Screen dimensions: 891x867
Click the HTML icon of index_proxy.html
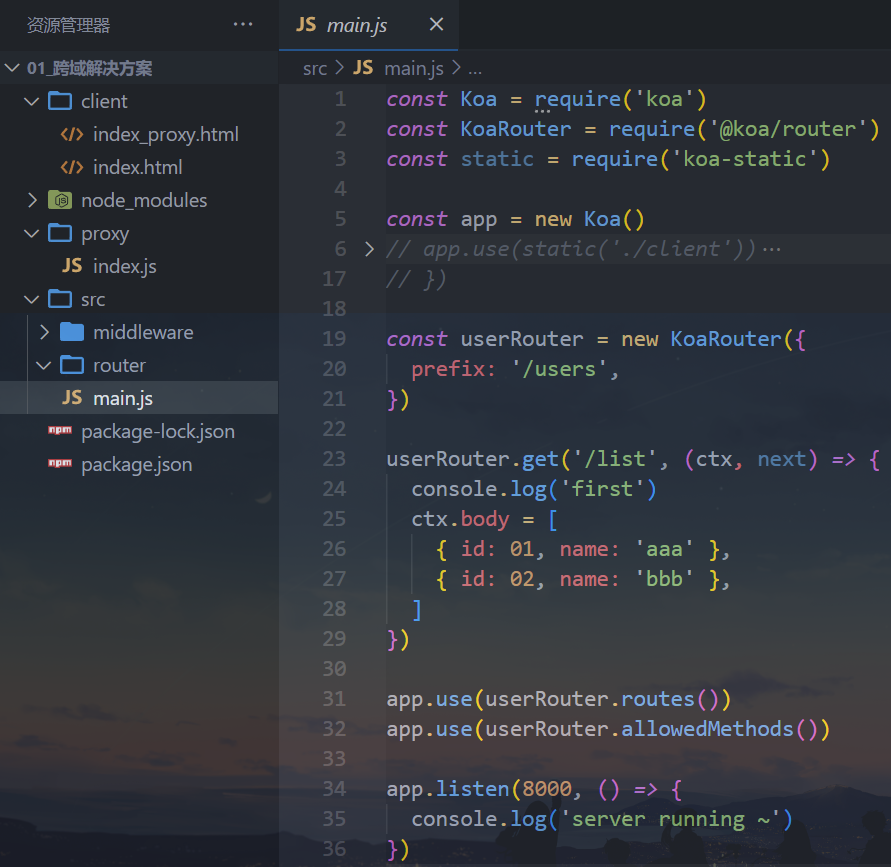[x=72, y=135]
